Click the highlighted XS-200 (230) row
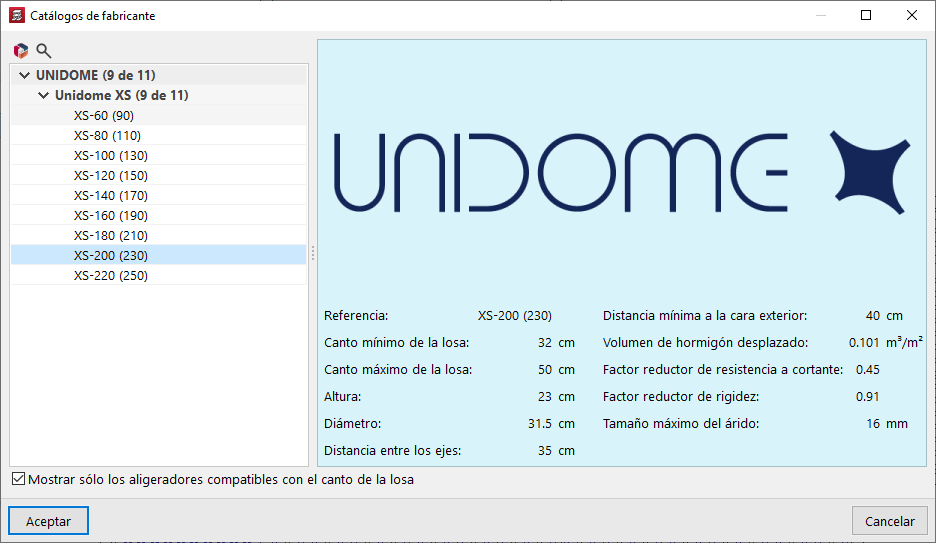The width and height of the screenshot is (936, 543). point(159,255)
